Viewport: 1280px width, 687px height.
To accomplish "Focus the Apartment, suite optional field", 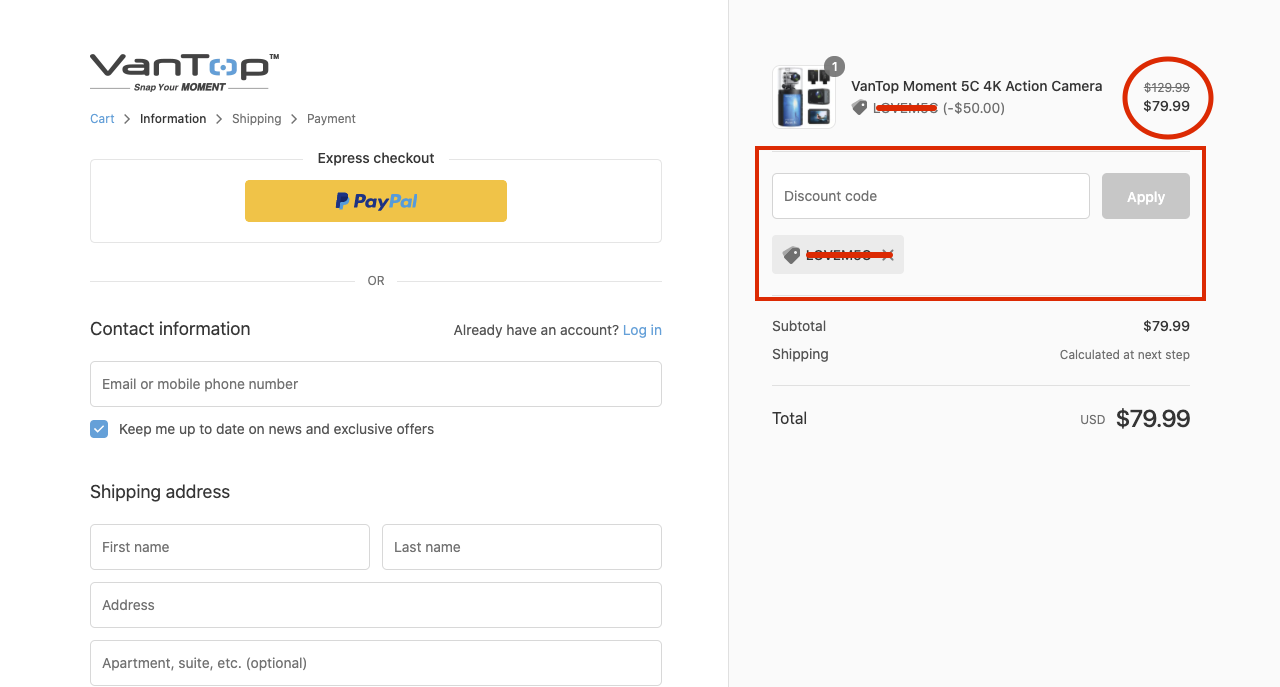I will tap(376, 663).
